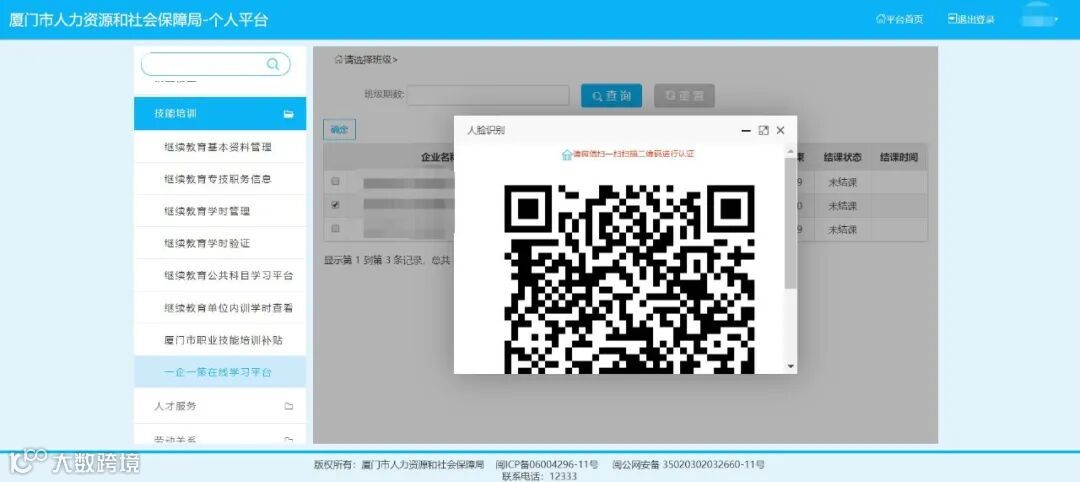Click 退出登录 logout link

[971, 19]
